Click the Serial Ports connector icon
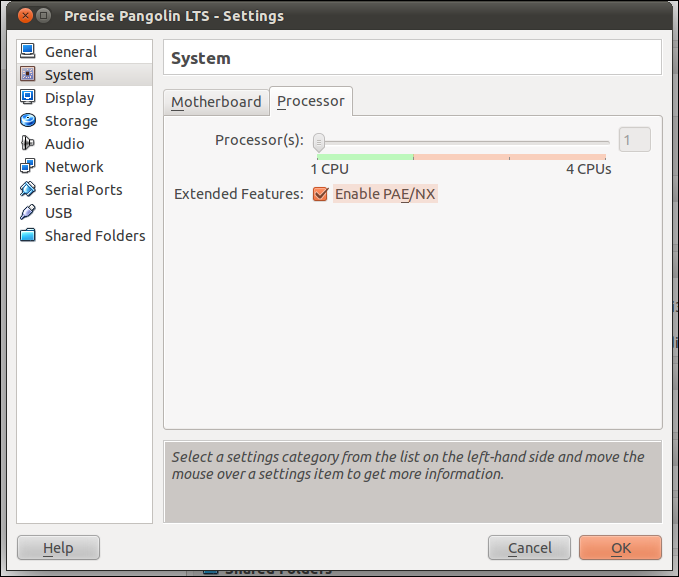679x577 pixels. (x=28, y=189)
